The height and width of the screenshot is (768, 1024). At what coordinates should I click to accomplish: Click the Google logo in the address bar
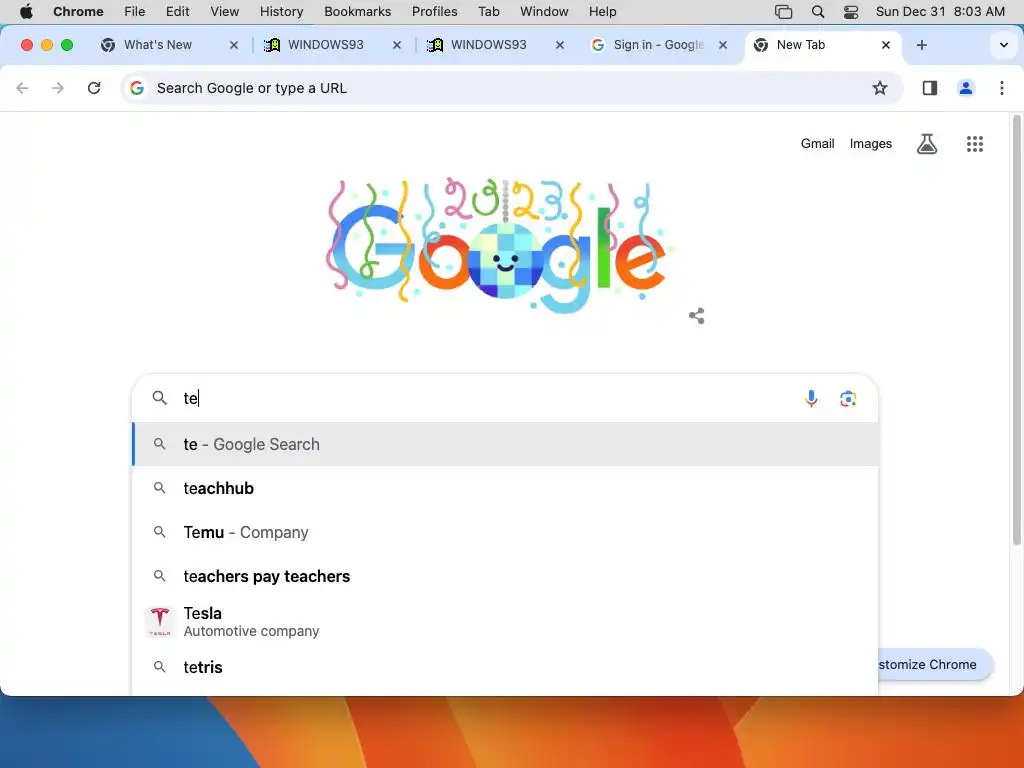click(136, 88)
